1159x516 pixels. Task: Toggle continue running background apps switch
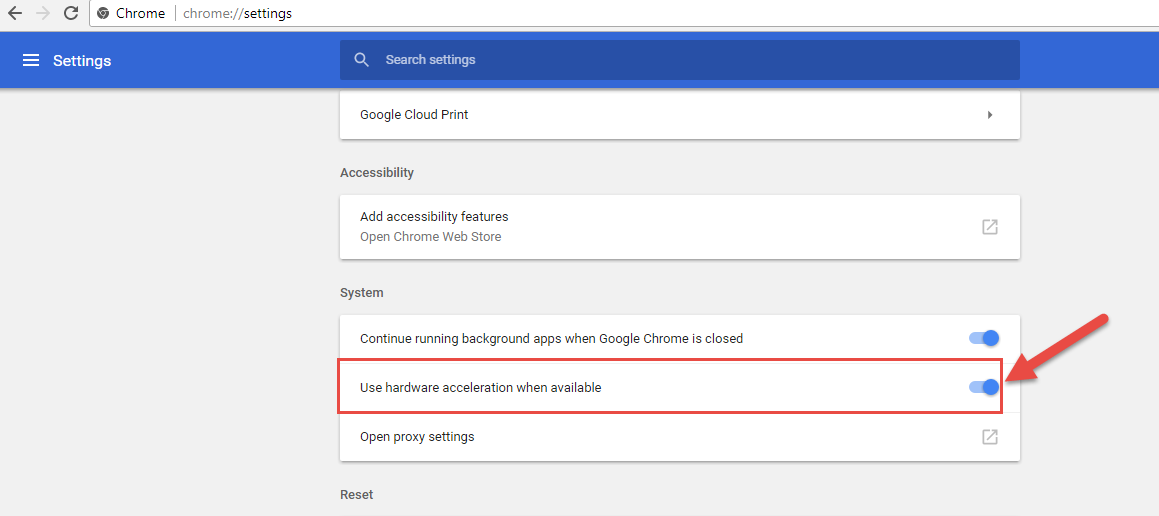coord(984,339)
